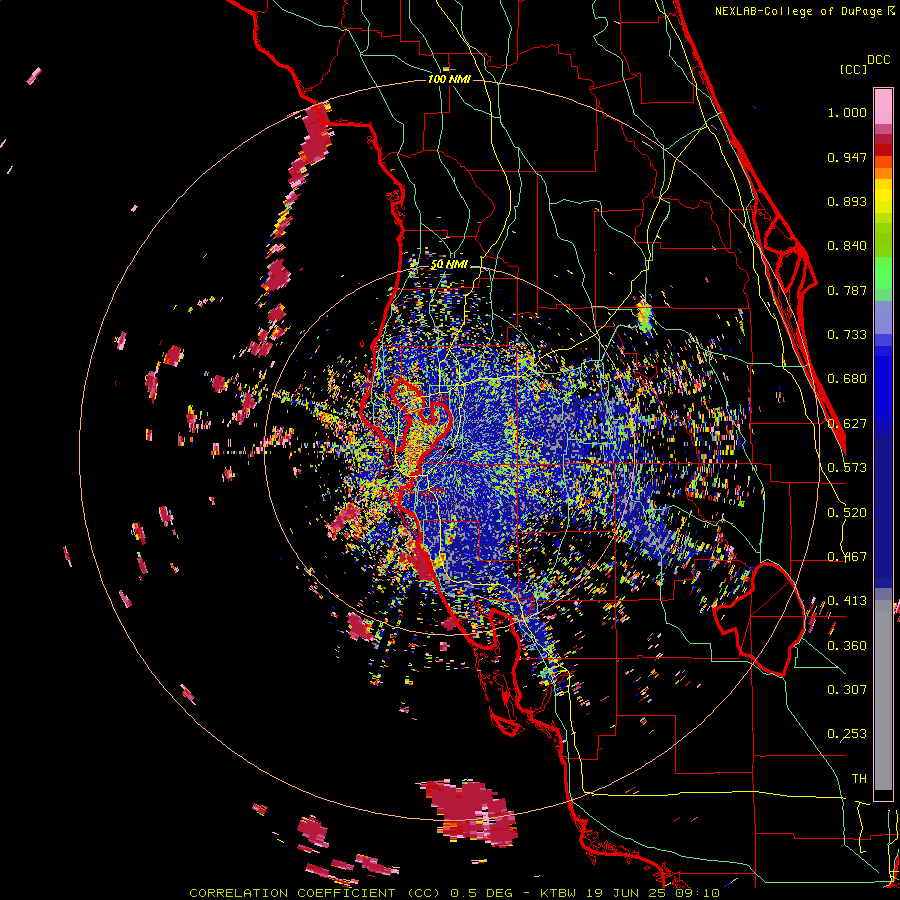Screen dimensions: 900x900
Task: Click the 0.680 scale value
Action: point(847,379)
